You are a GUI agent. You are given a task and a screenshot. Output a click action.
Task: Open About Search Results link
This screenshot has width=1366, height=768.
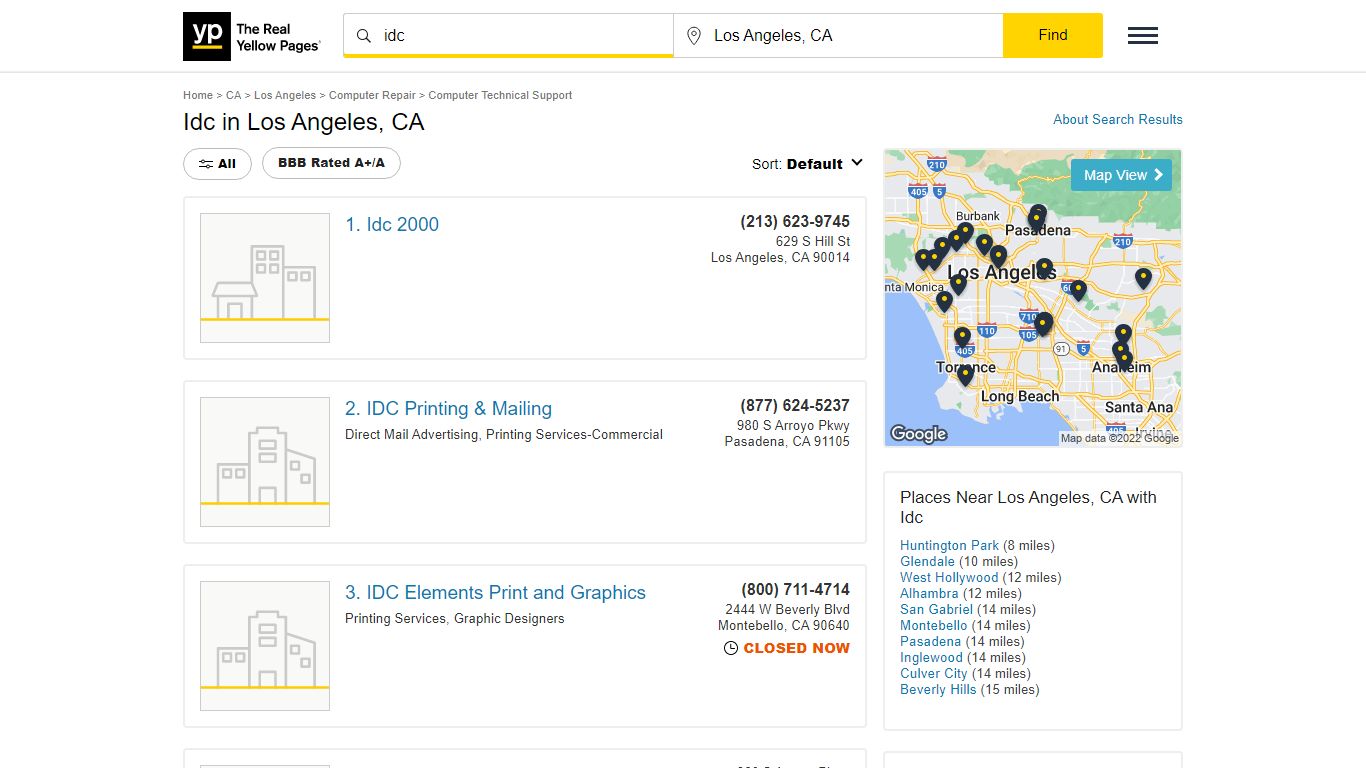[1118, 119]
